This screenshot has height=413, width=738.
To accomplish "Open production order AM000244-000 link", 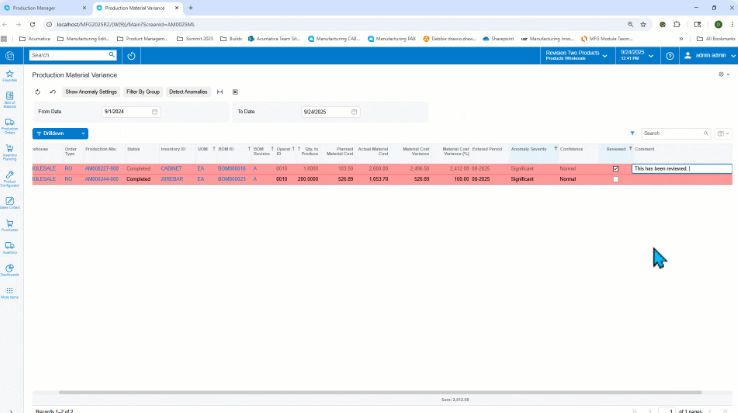I will pos(102,179).
